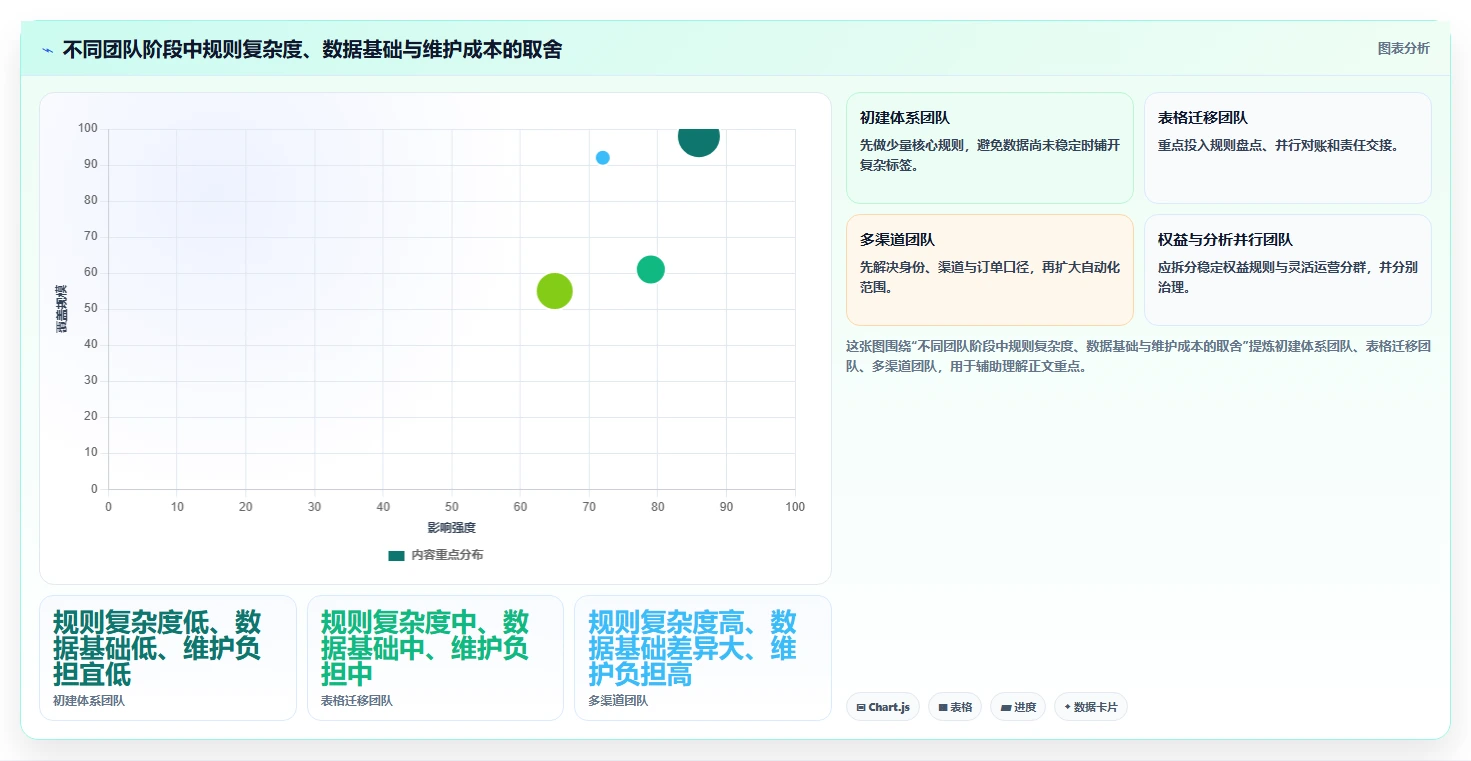This screenshot has height=761, width=1471.
Task: Click the 进度 tag chip
Action: click(1017, 707)
